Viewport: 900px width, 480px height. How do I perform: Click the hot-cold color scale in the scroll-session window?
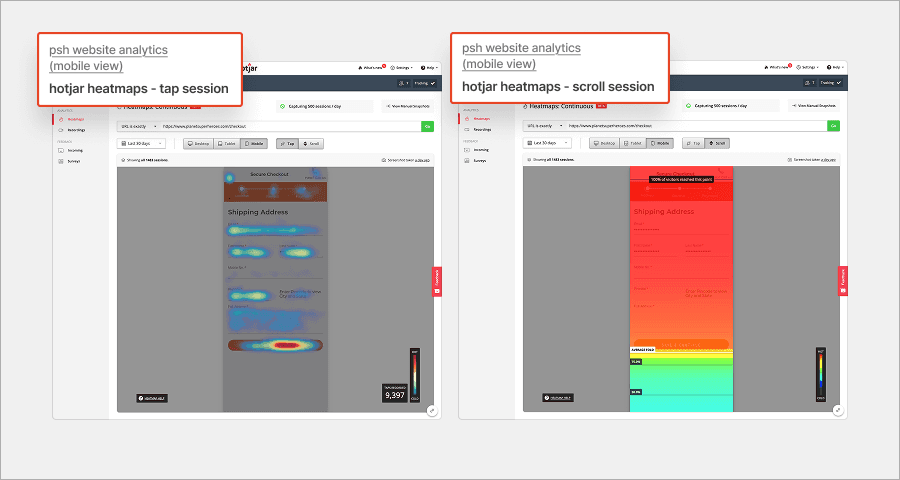click(x=821, y=374)
